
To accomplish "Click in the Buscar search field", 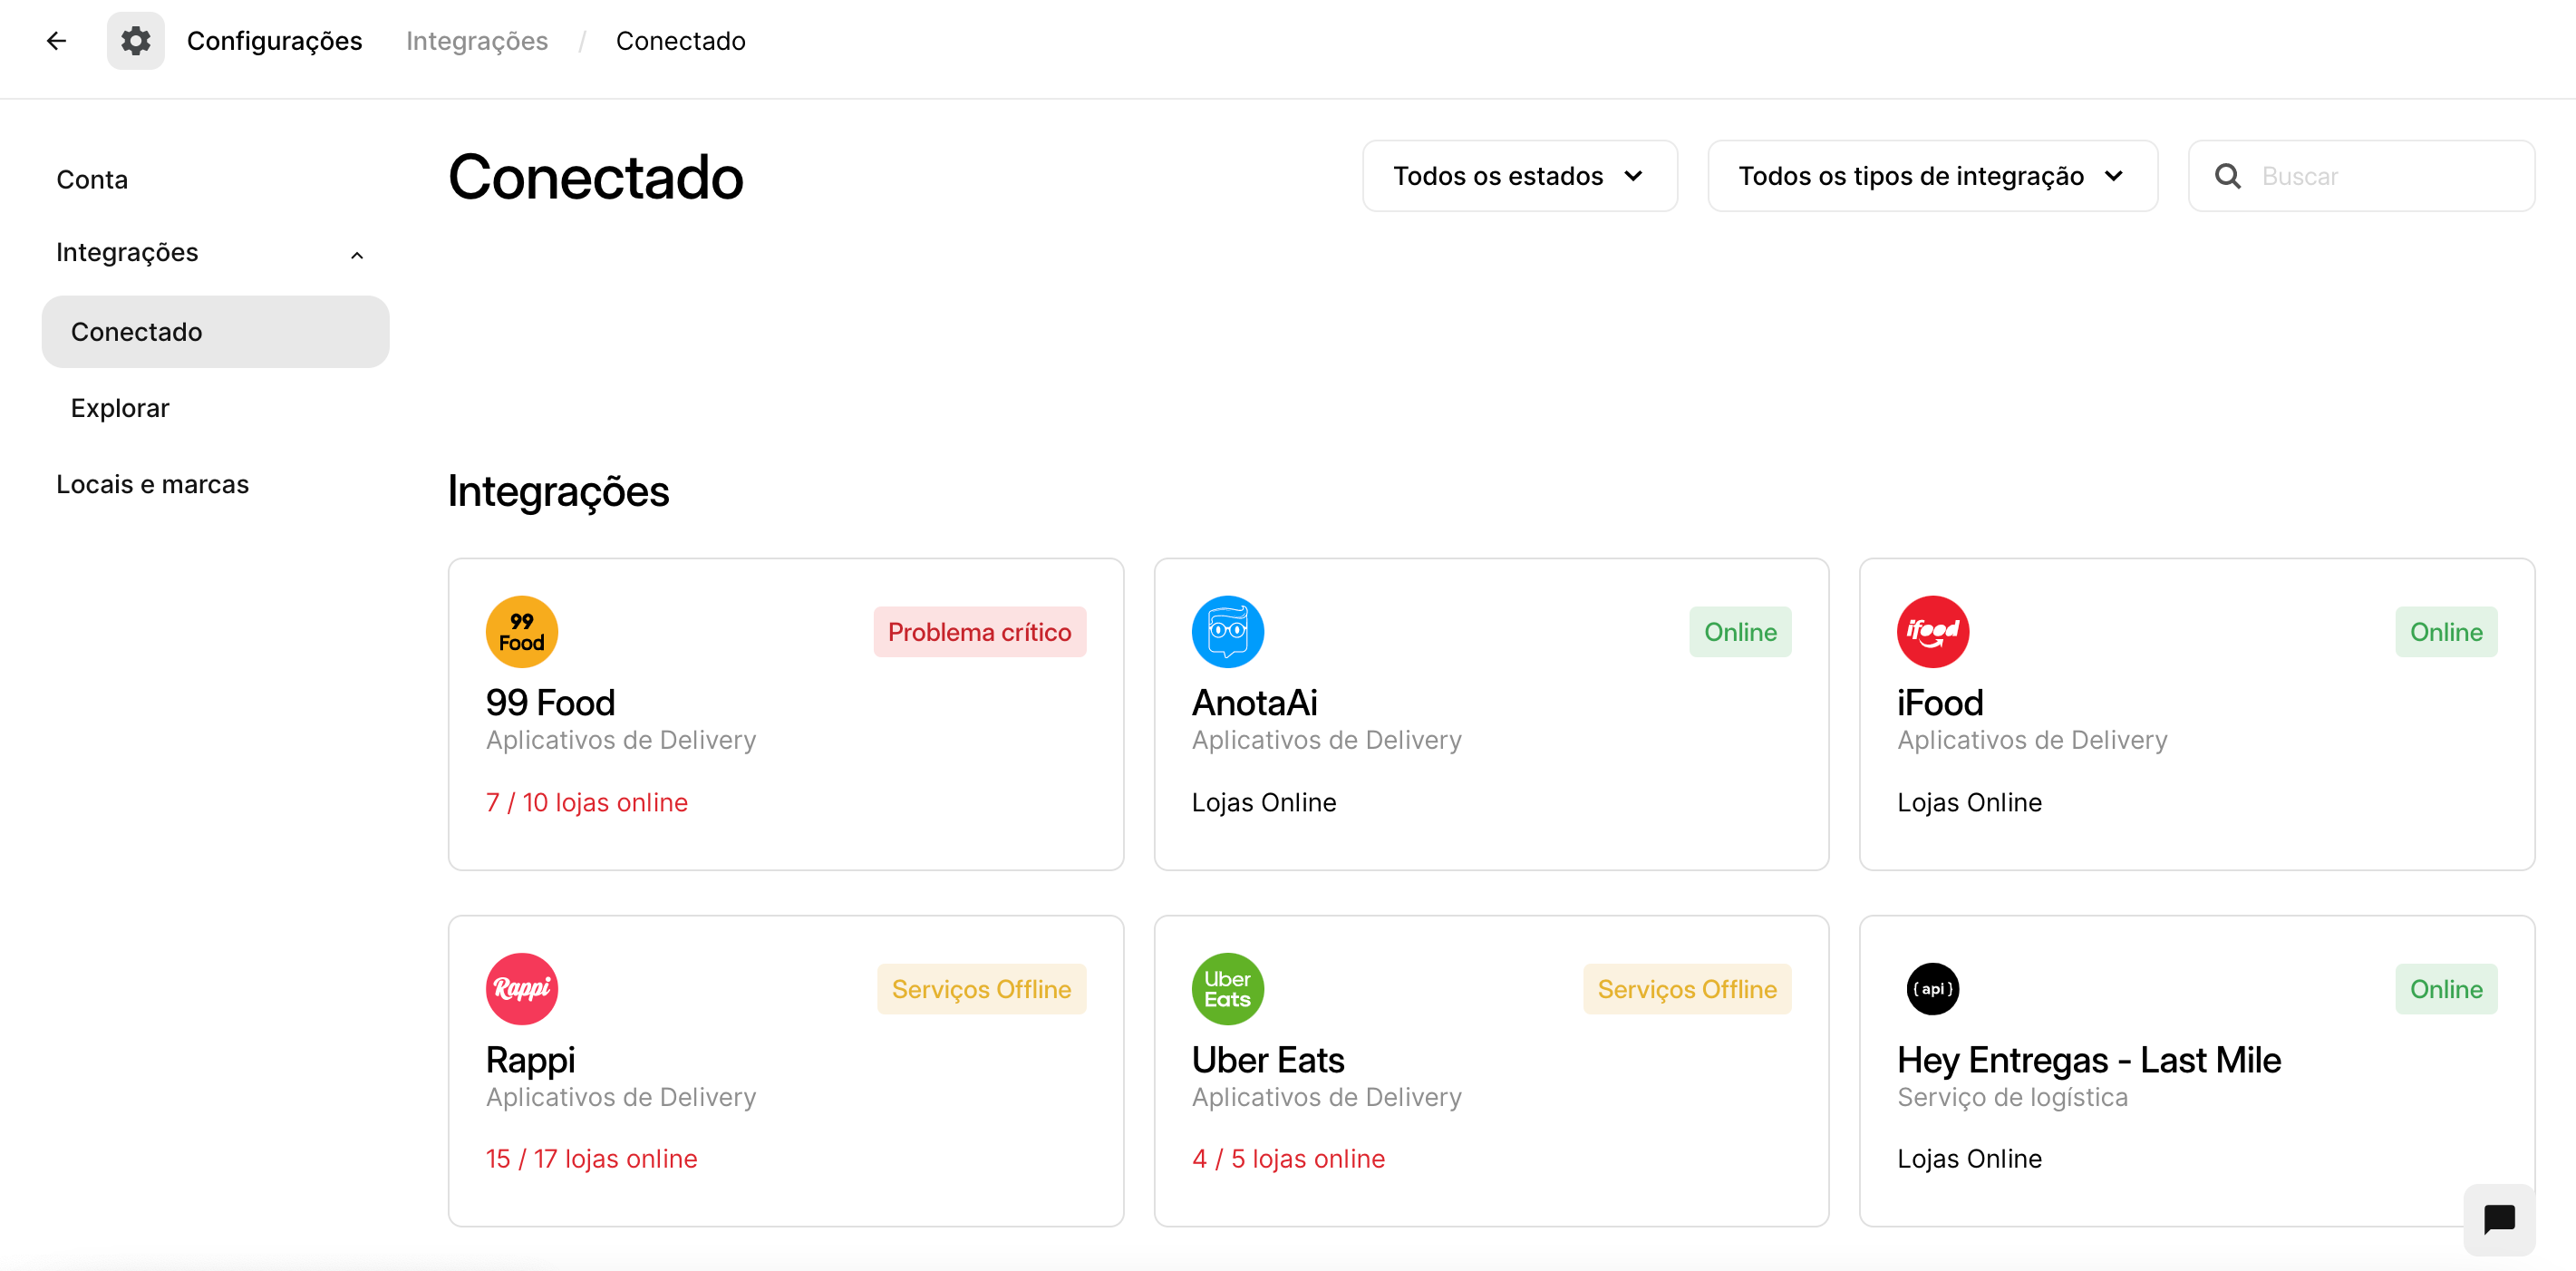I will click(2361, 176).
